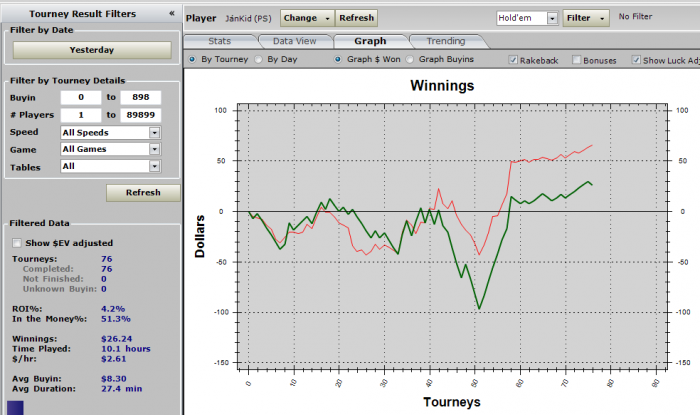The image size is (700, 415).
Task: Click the # Players maximum field 89899
Action: tap(141, 115)
